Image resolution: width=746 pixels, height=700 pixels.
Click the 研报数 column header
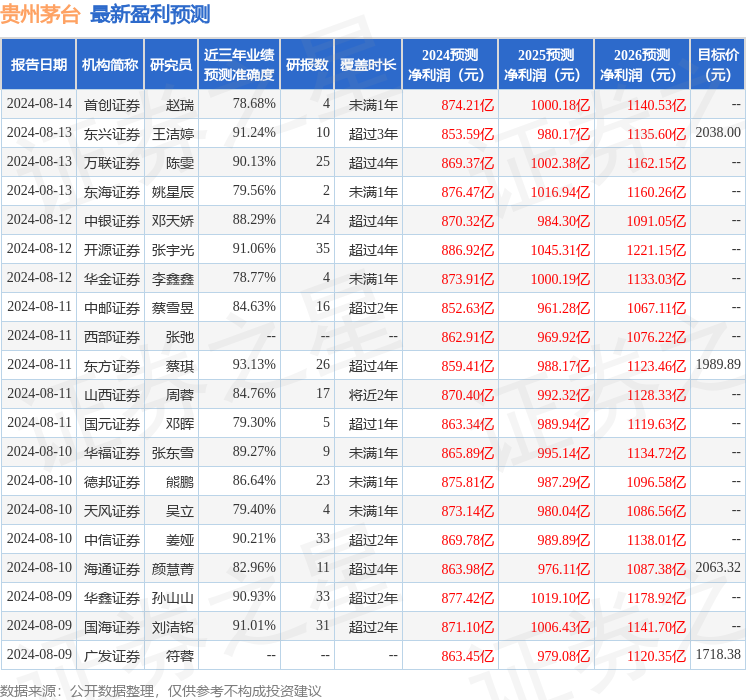[x=307, y=64]
